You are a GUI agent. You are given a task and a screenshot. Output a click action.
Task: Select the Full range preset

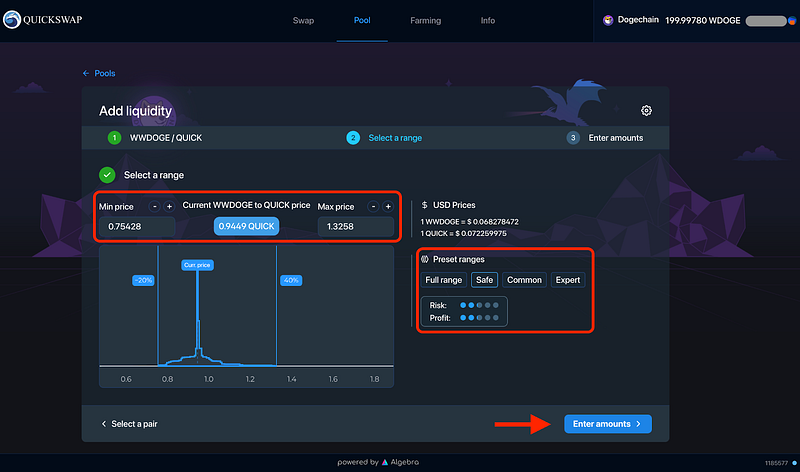[x=443, y=280]
